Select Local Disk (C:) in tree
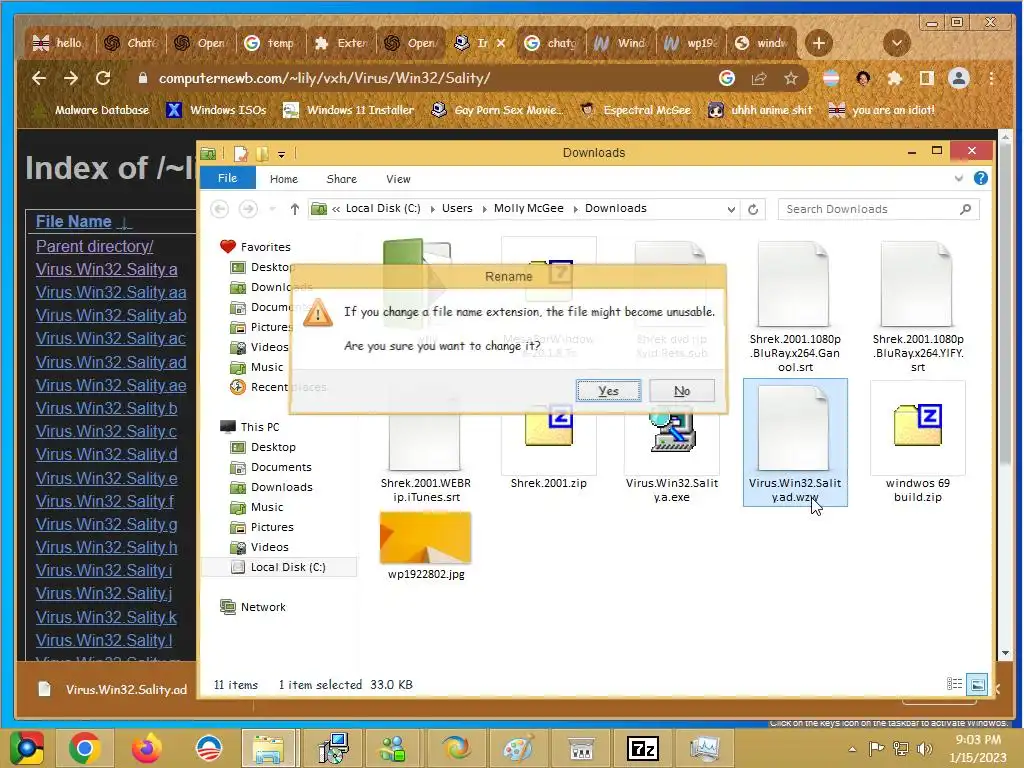1024x768 pixels. (279, 567)
